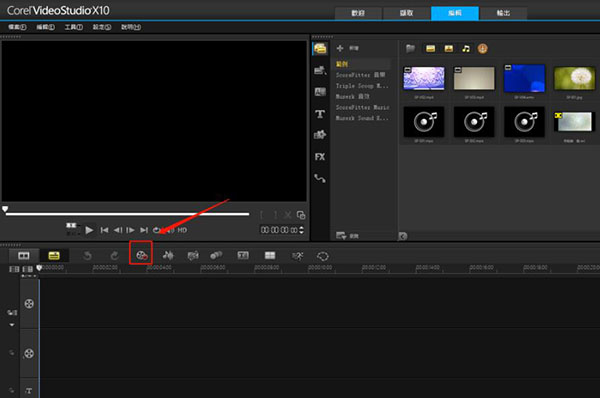The width and height of the screenshot is (600, 398).
Task: Open the Multi-Camera Editor tool
Action: pos(270,255)
